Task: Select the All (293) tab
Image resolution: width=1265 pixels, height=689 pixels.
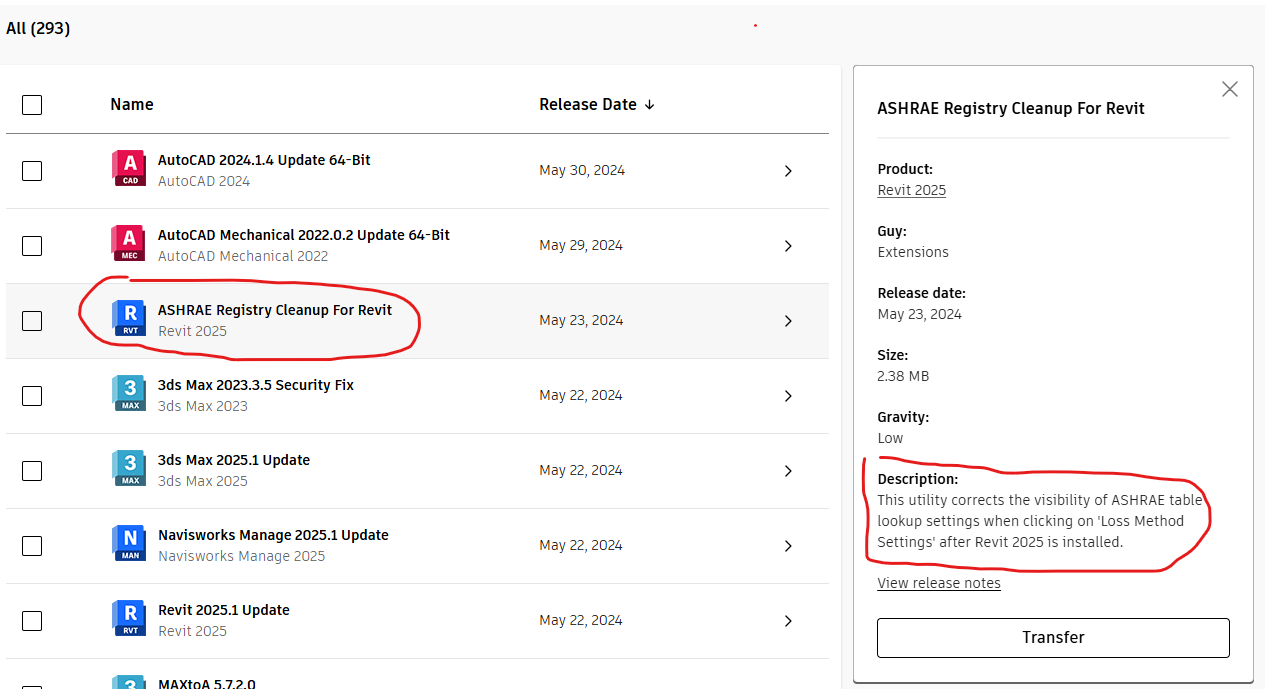Action: click(37, 28)
